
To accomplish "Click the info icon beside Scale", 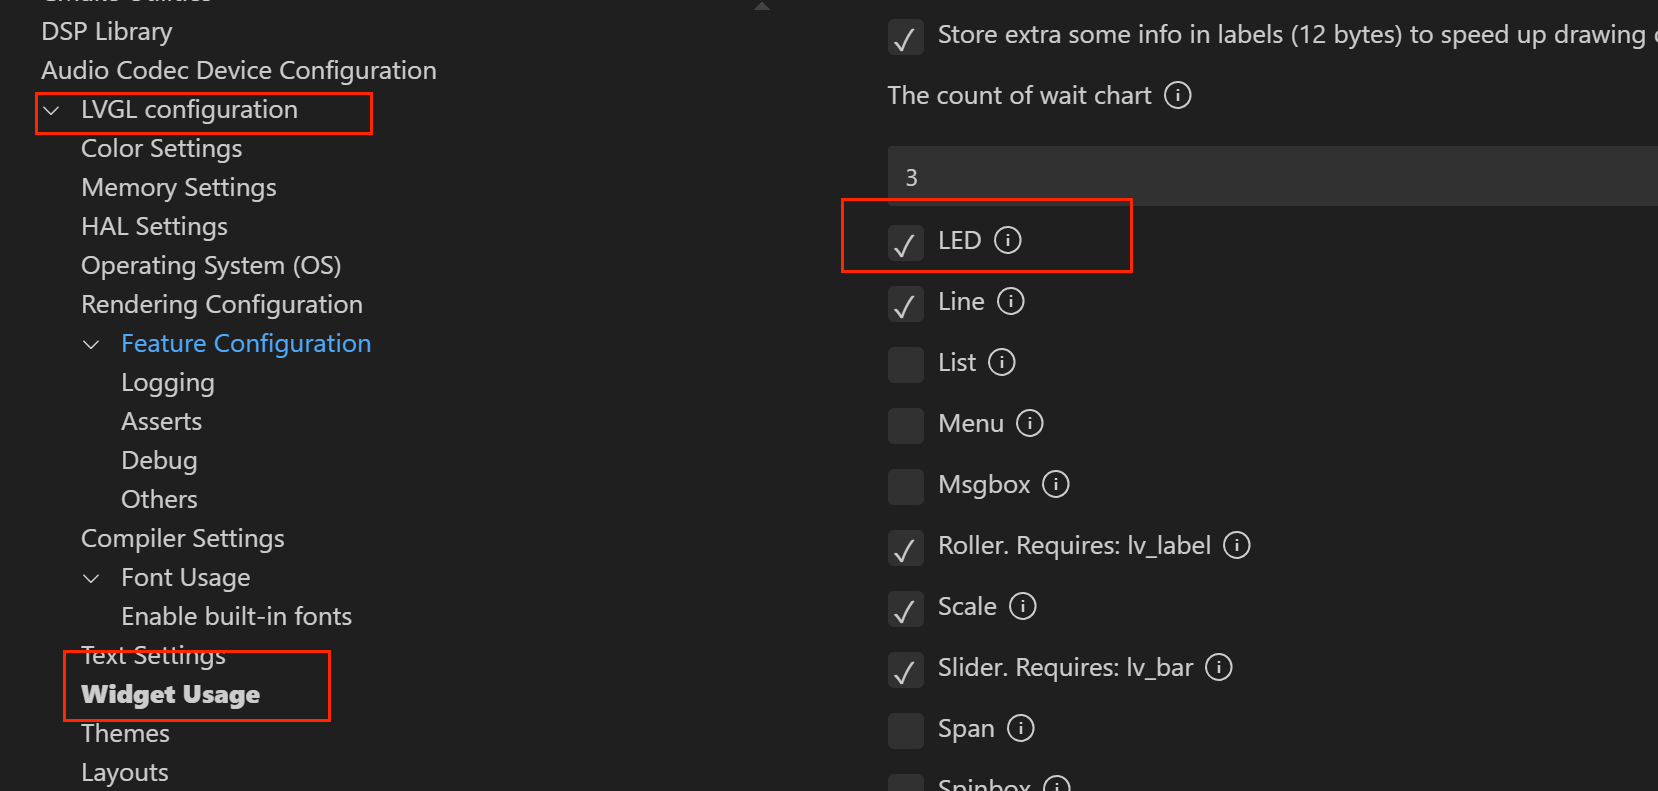I will 1023,606.
